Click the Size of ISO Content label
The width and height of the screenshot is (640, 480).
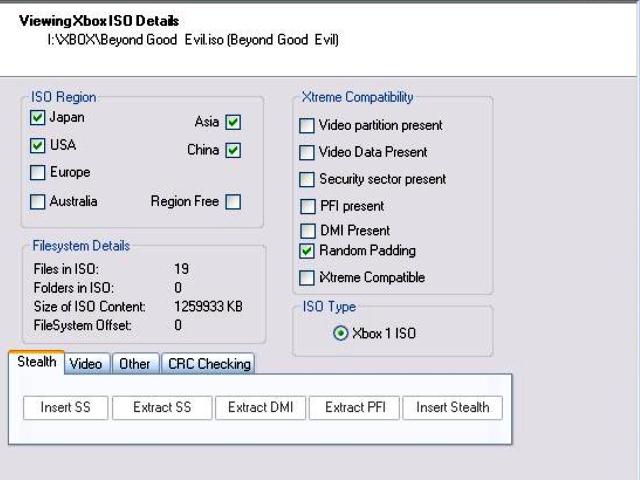(x=89, y=307)
